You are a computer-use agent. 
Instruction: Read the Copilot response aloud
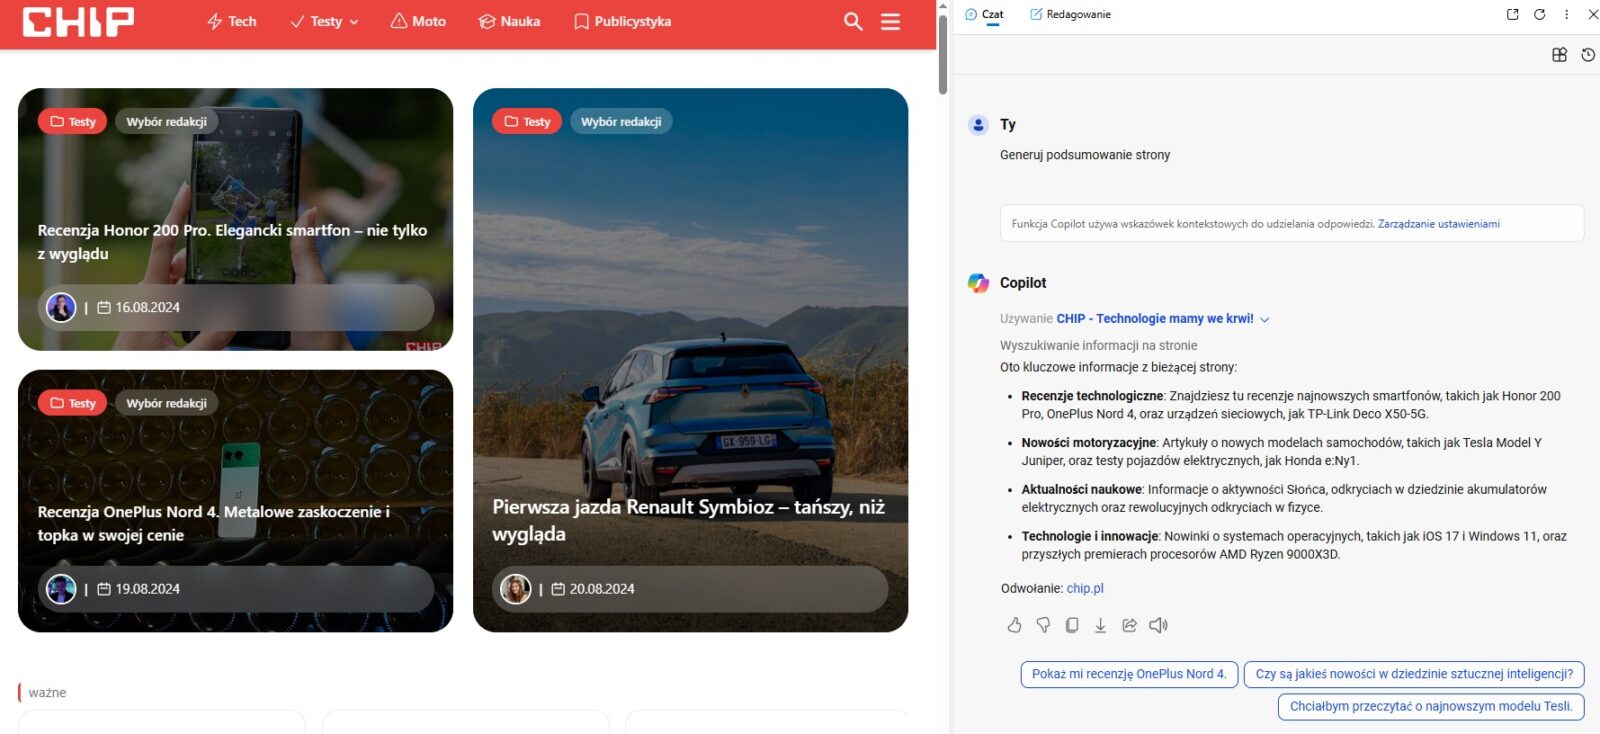pyautogui.click(x=1158, y=625)
